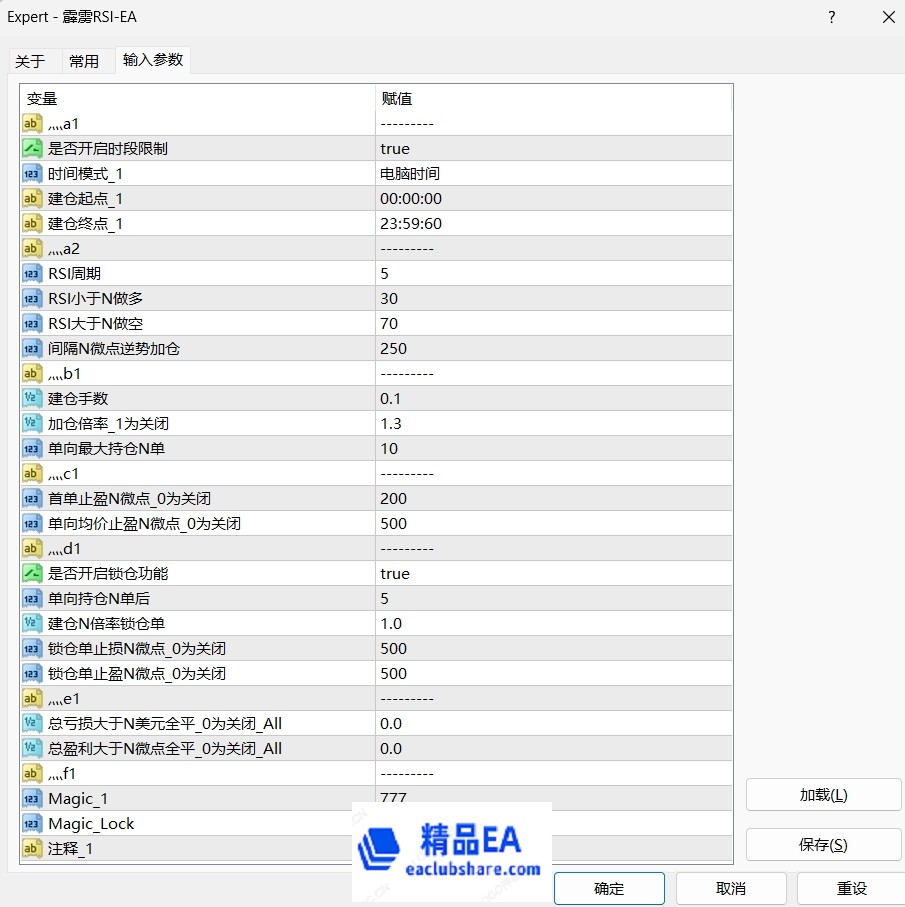Screen dimensions: 905x907
Task: Click the icon beside 加仓倍率_1为关闭
Action: [32, 424]
